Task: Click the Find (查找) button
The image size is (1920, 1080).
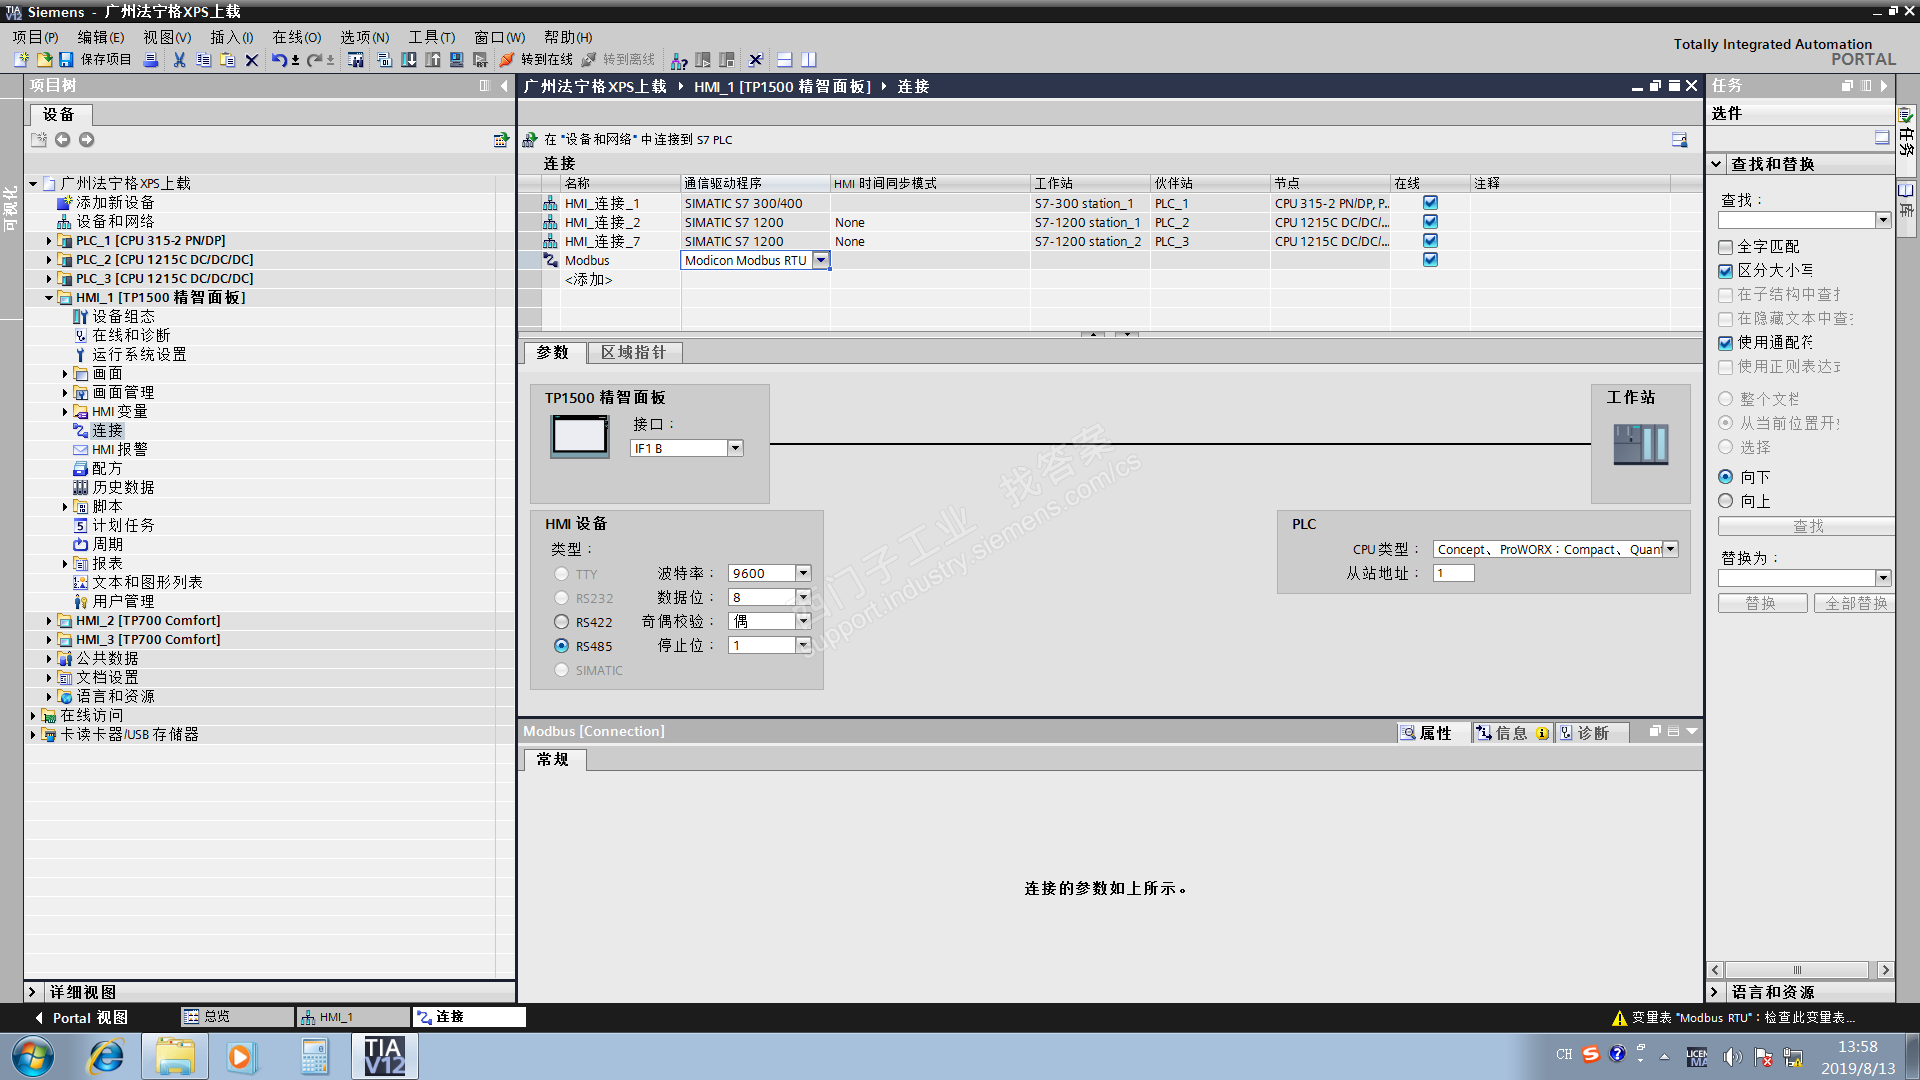Action: (1806, 526)
